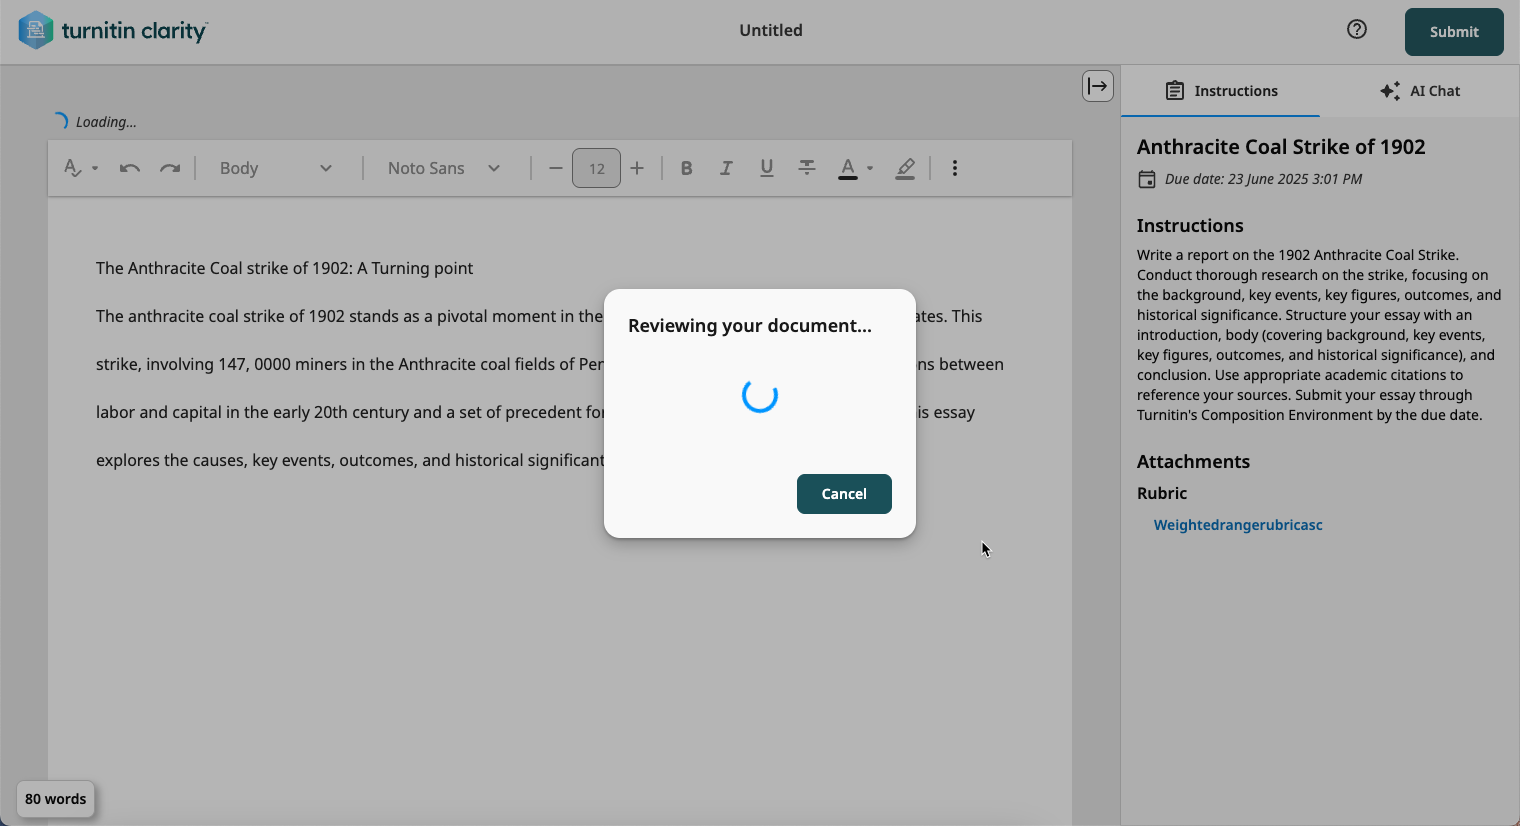Toggle italic formatting
Image resolution: width=1520 pixels, height=826 pixels.
(726, 168)
